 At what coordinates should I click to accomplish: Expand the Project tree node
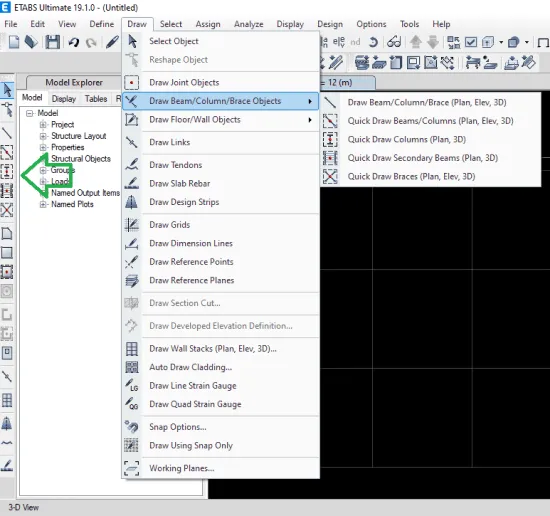point(43,125)
